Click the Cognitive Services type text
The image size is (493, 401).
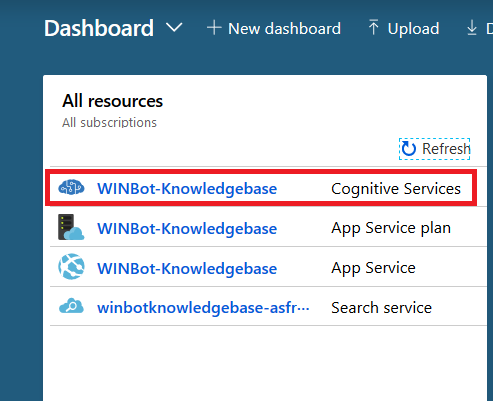396,189
